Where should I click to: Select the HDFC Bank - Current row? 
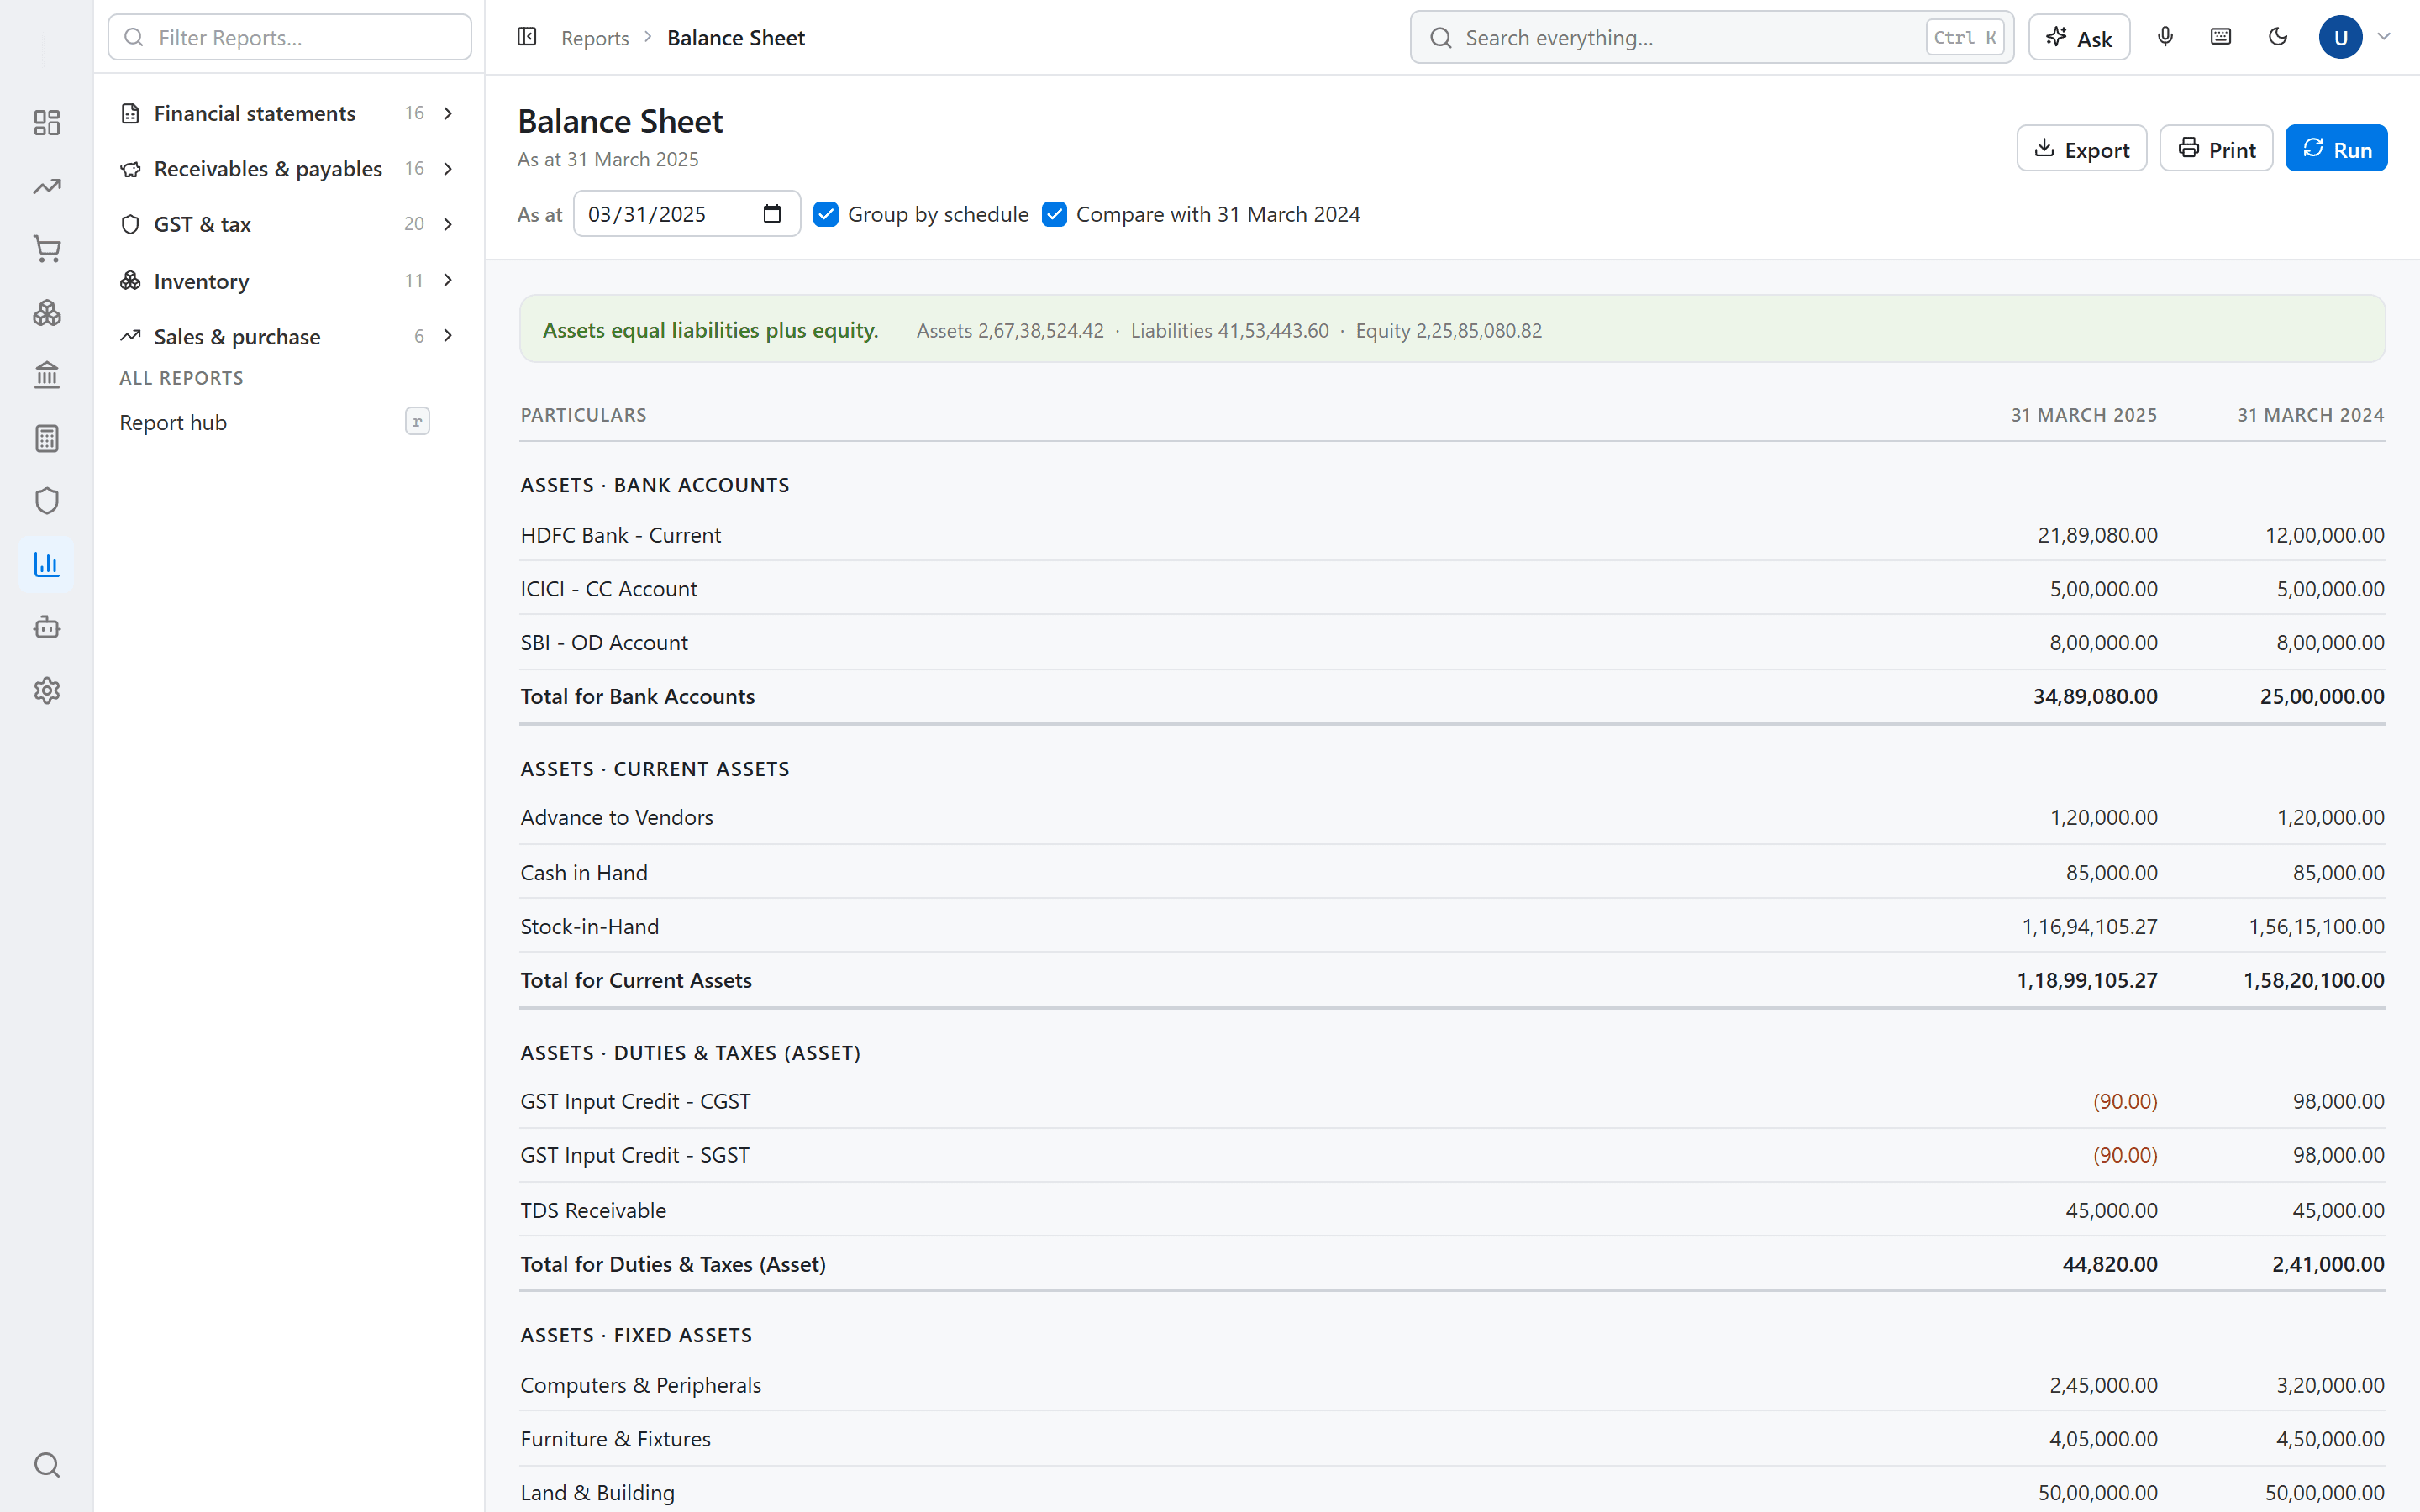[x=1452, y=535]
